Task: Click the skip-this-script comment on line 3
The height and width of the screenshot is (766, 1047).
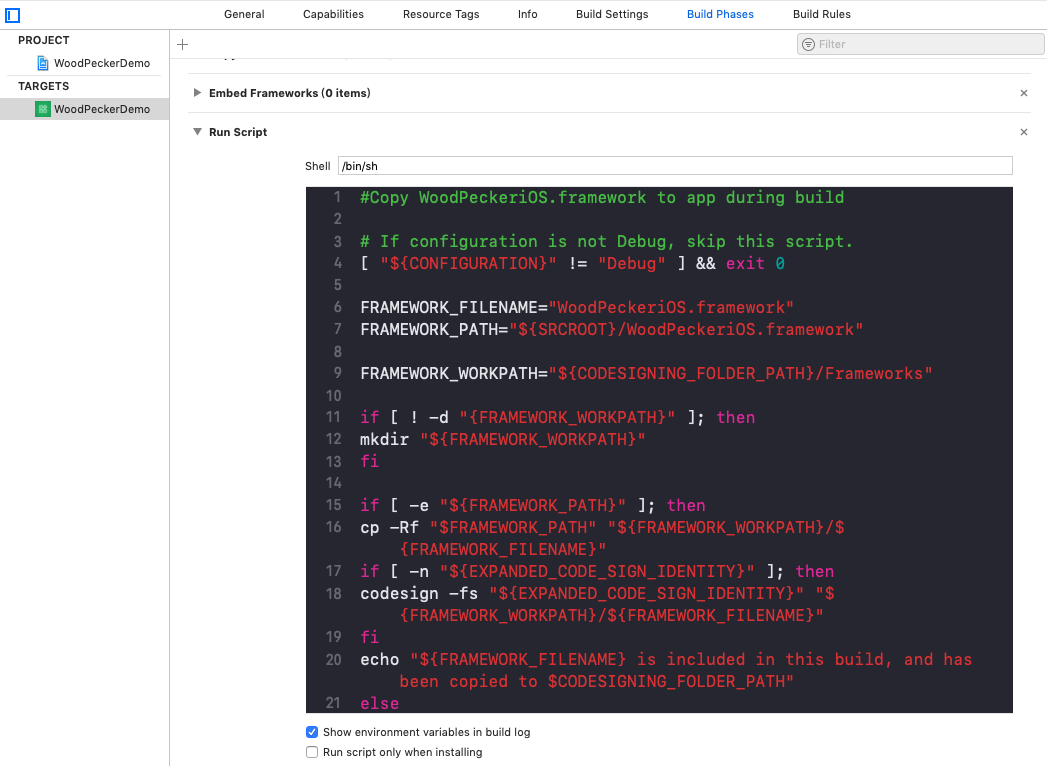Action: click(606, 241)
